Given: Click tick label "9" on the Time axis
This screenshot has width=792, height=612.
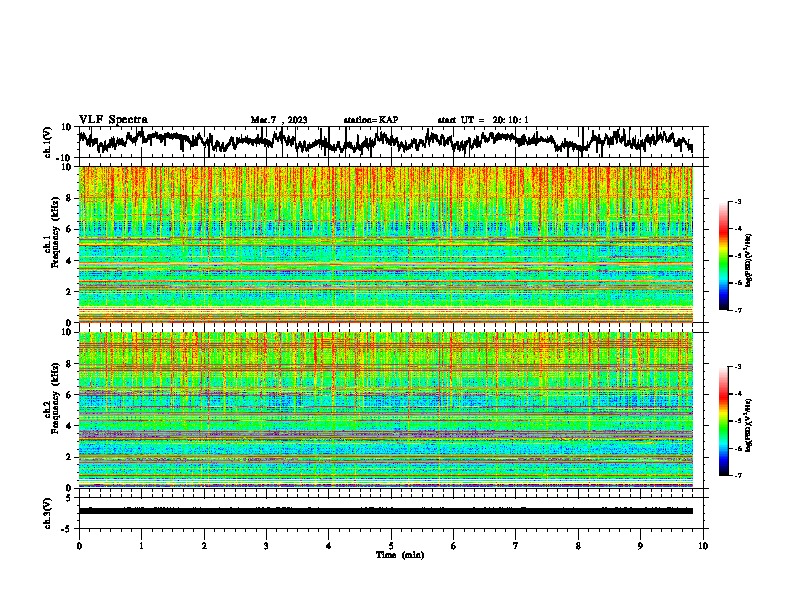Looking at the screenshot, I should 640,546.
